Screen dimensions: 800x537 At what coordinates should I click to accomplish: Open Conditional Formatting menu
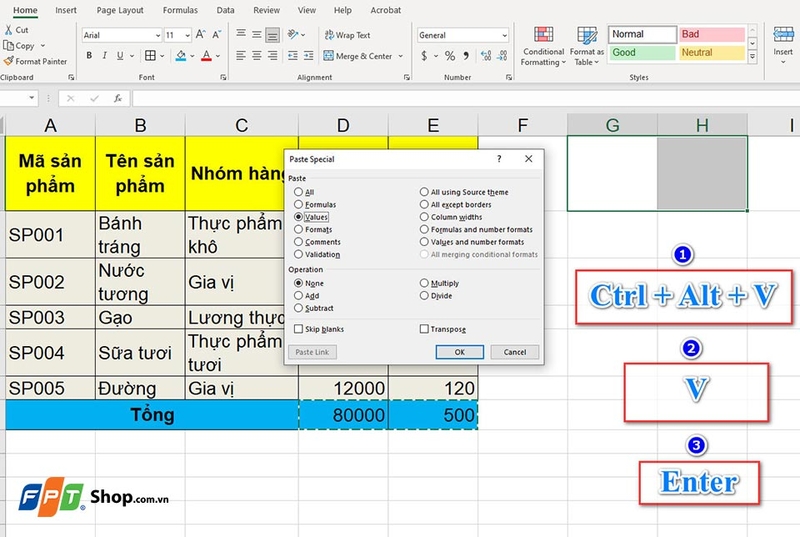543,46
